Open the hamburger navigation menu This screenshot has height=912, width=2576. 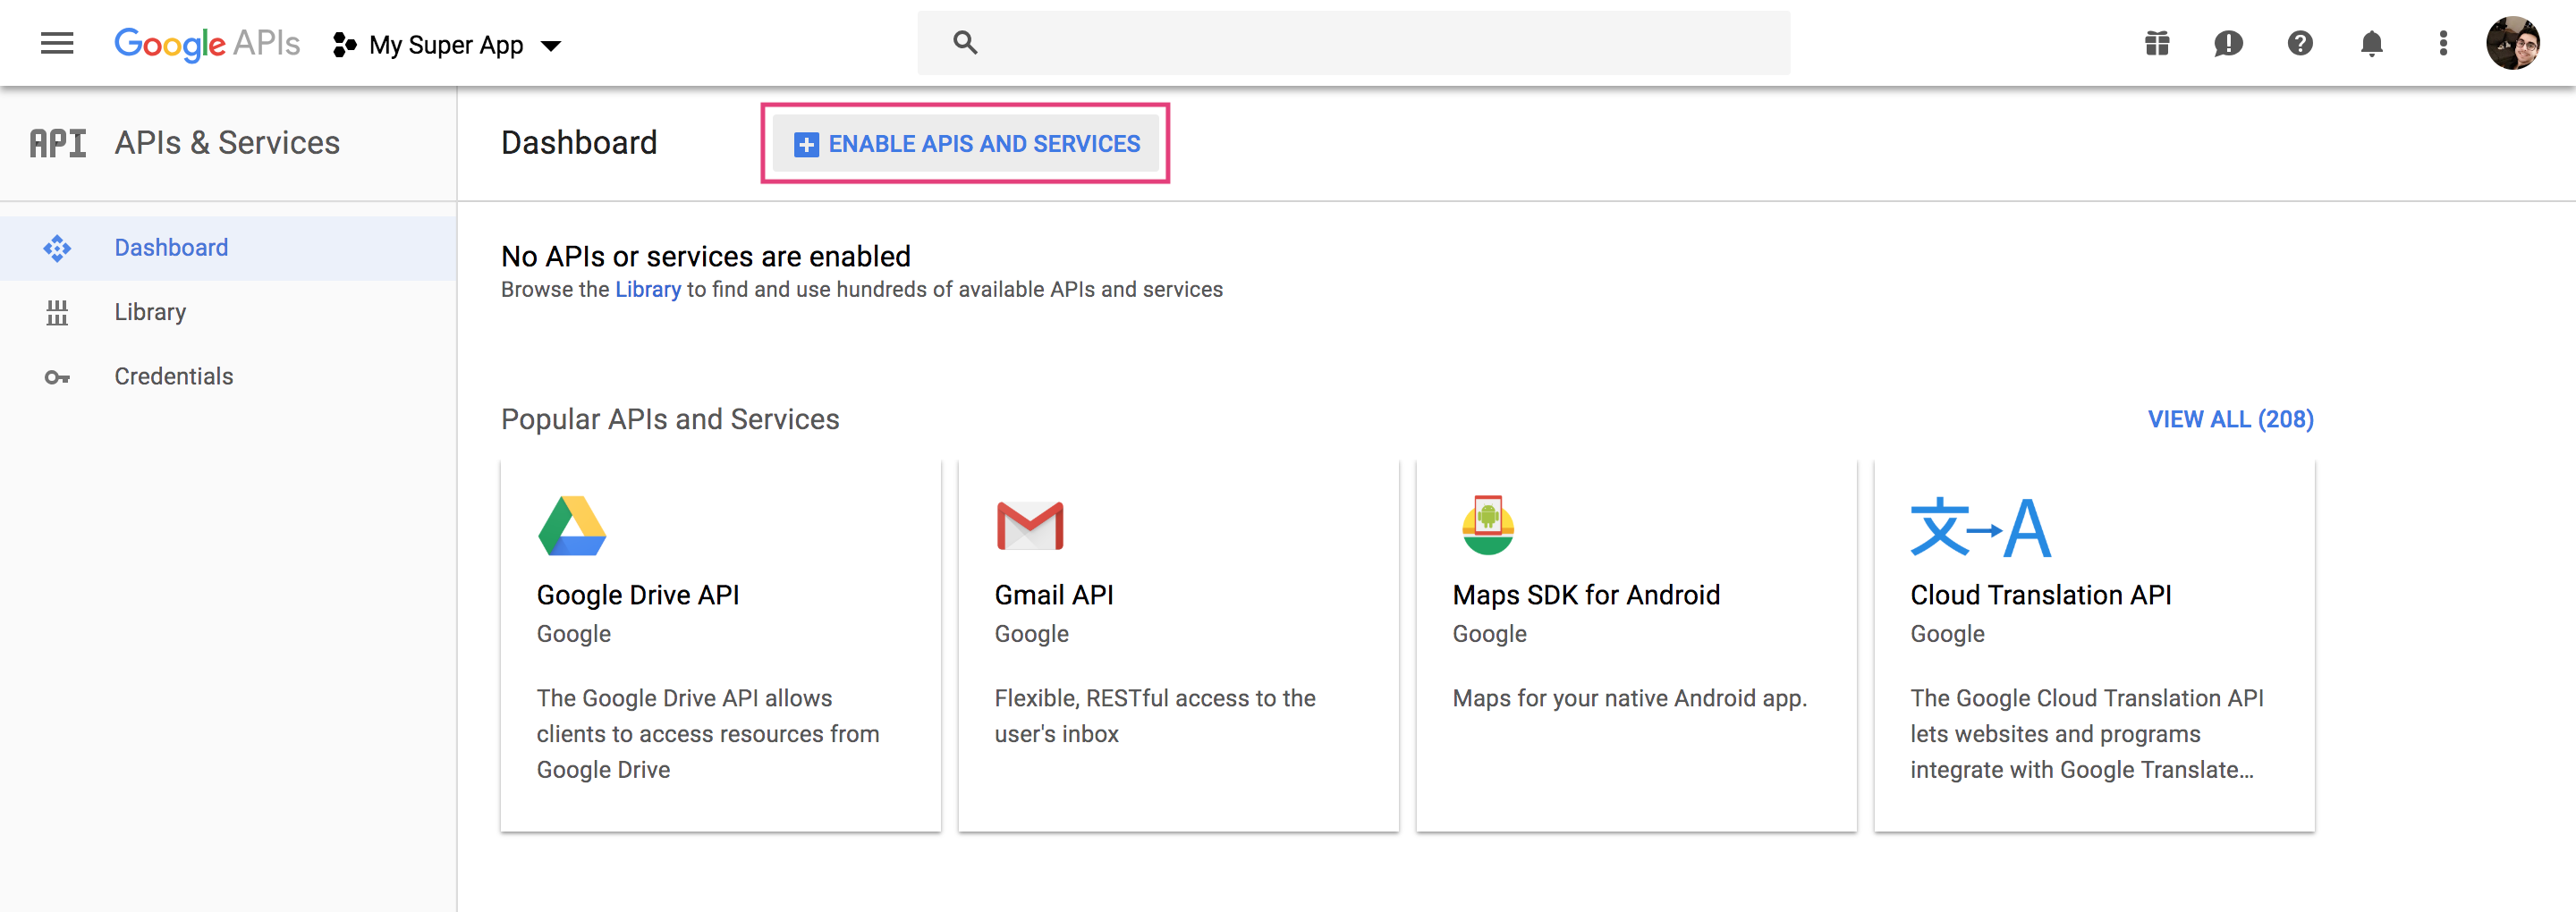coord(57,43)
